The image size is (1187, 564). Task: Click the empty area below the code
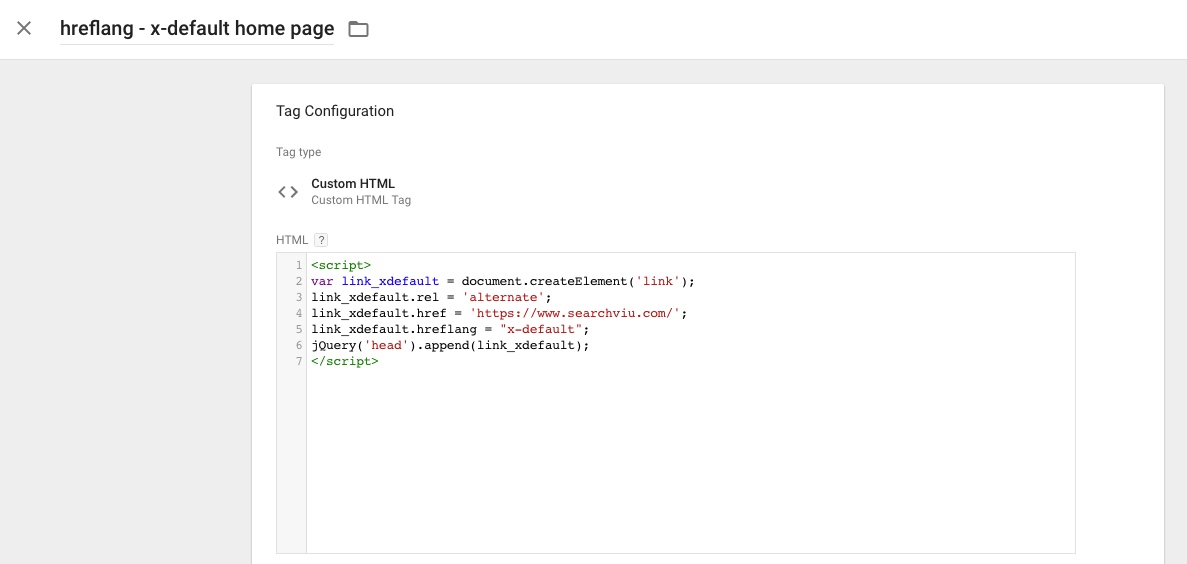tap(690, 460)
